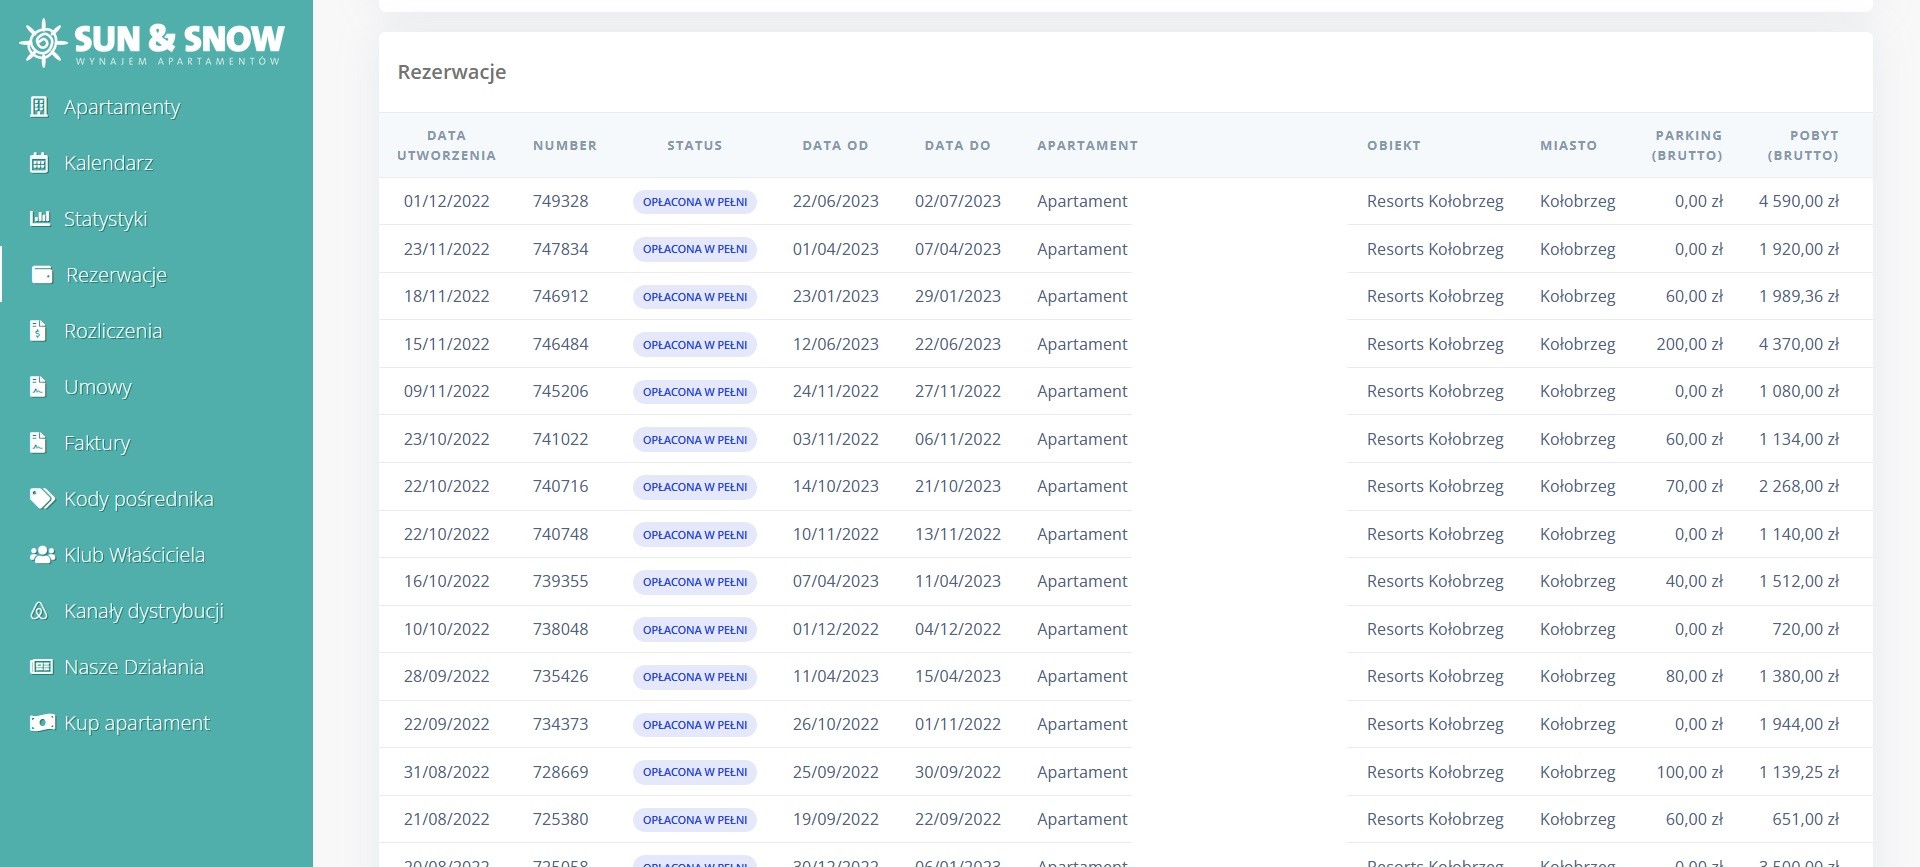Click the Kody pośrednika tags icon

click(x=41, y=499)
